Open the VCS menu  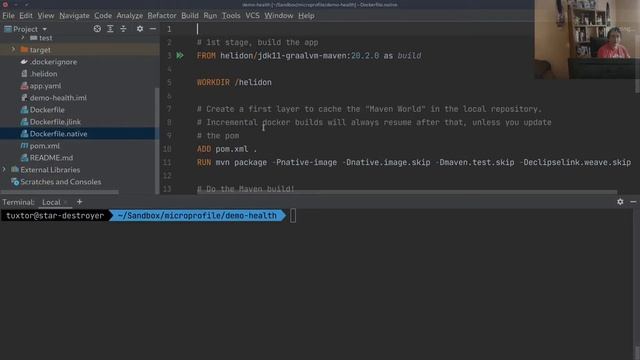pyautogui.click(x=252, y=16)
